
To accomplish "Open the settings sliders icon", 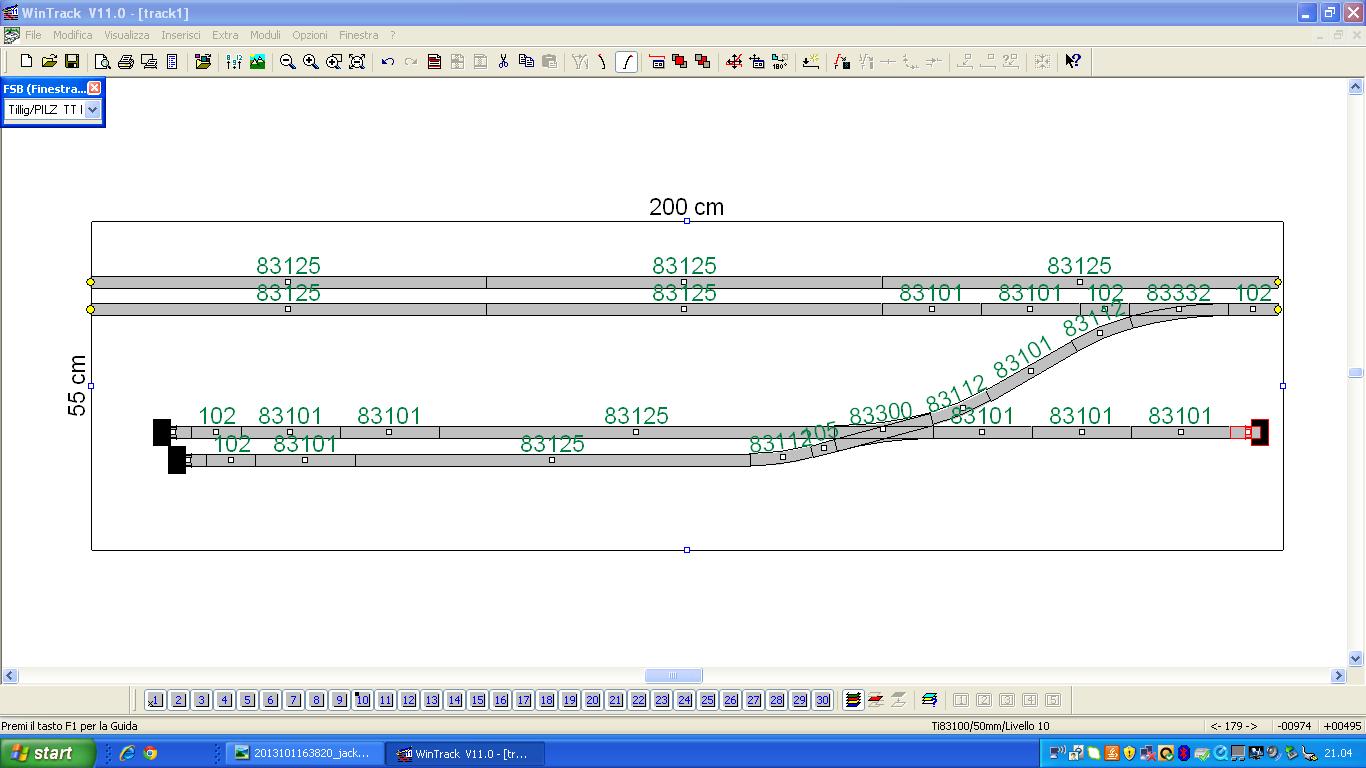I will coord(234,61).
